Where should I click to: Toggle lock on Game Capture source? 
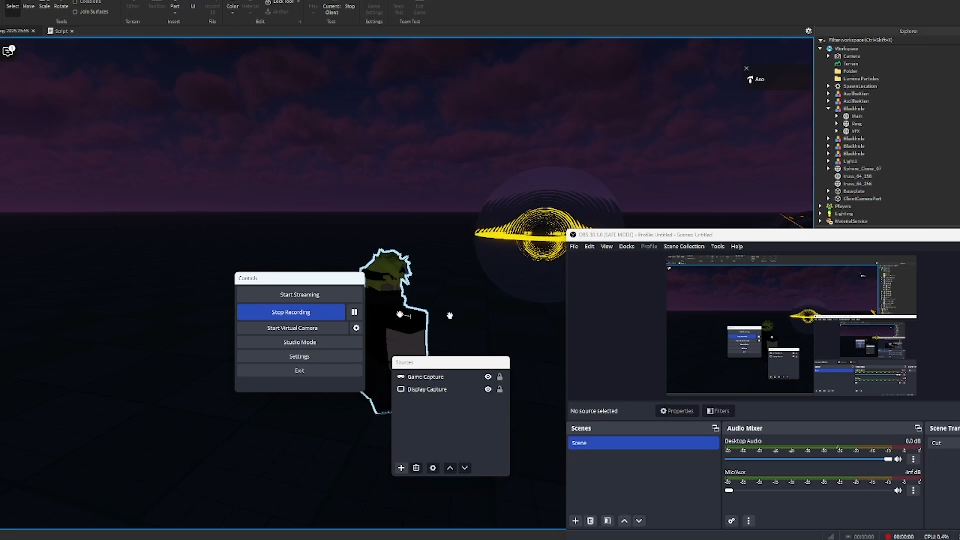point(500,377)
